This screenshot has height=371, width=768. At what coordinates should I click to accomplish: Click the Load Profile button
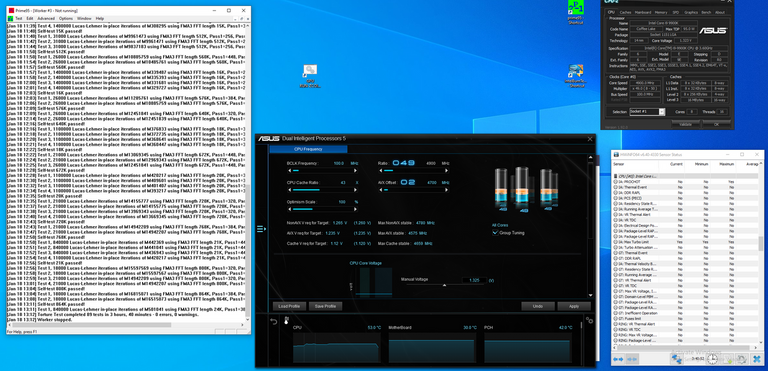pyautogui.click(x=289, y=306)
